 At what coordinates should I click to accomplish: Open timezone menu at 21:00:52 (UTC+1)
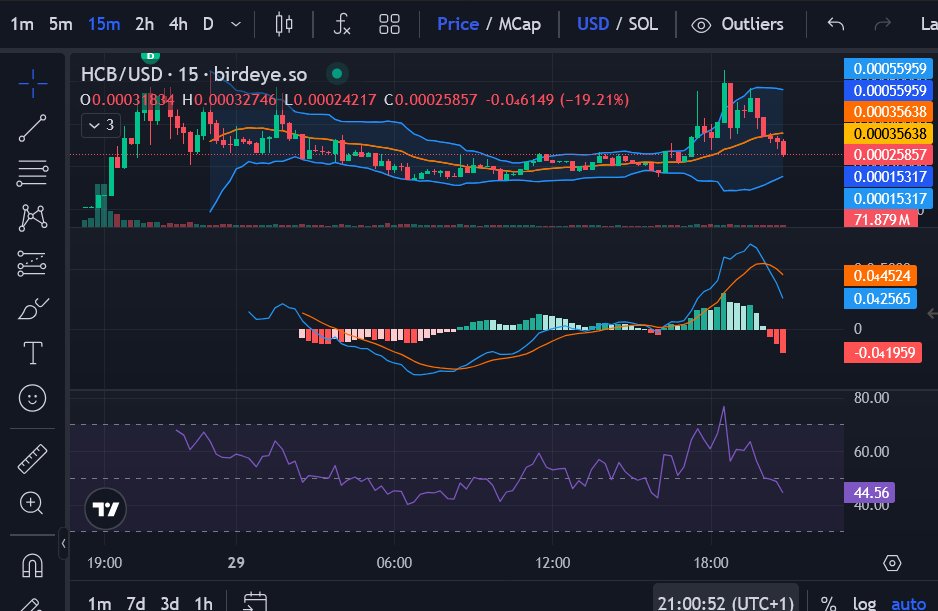coord(726,603)
